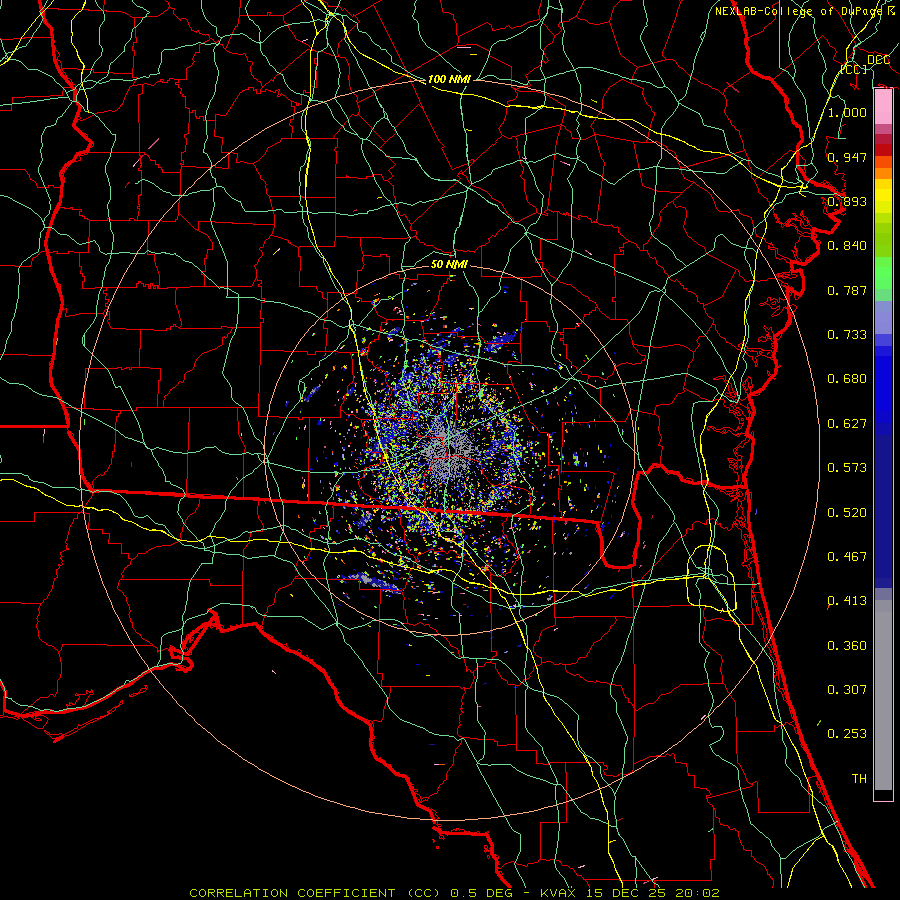This screenshot has width=900, height=900.
Task: Select the 0.840 legend value
Action: pyautogui.click(x=847, y=246)
